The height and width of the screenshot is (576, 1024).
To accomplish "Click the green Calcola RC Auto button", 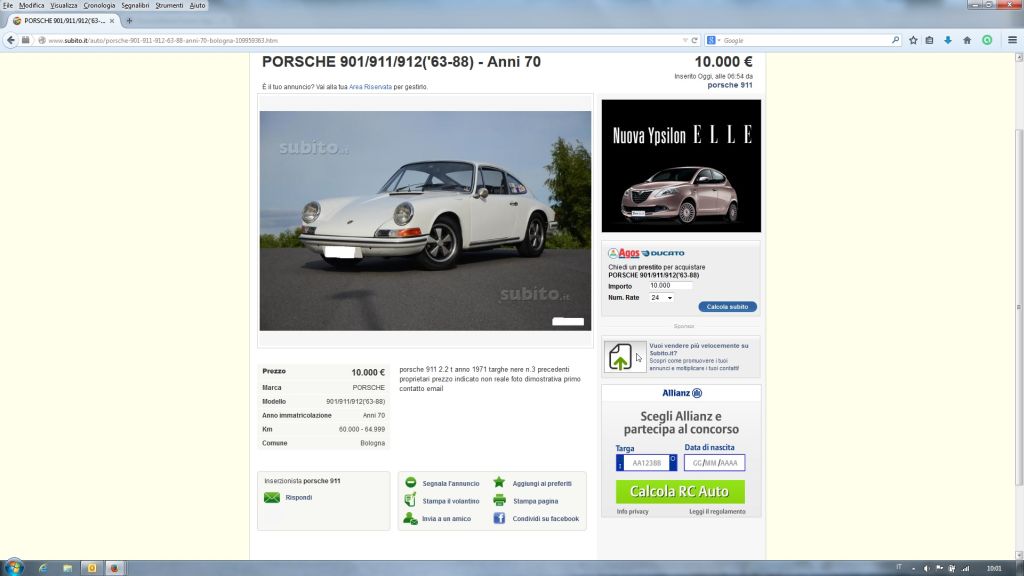I will [680, 492].
